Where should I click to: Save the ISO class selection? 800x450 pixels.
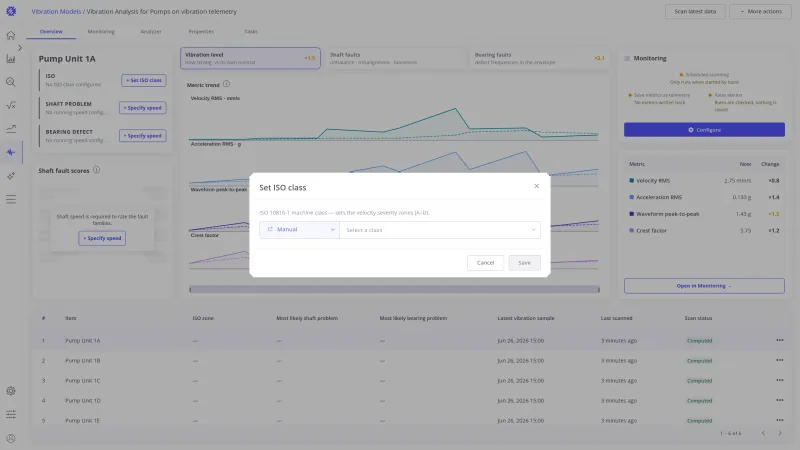[524, 263]
